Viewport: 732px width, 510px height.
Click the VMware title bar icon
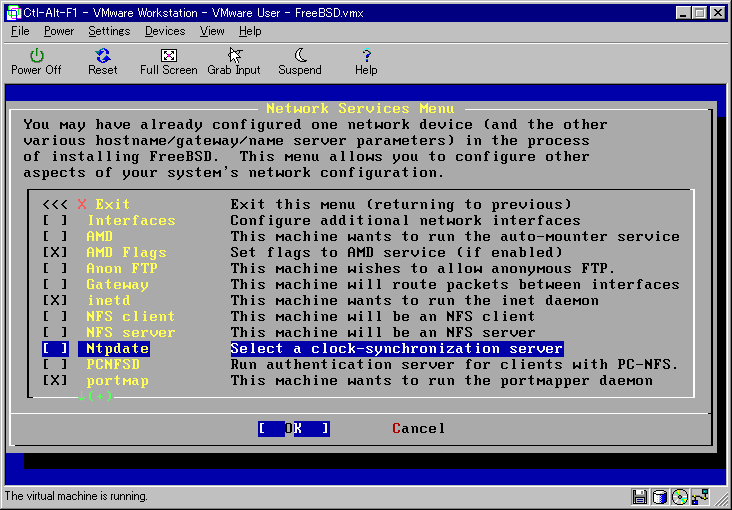coord(14,13)
